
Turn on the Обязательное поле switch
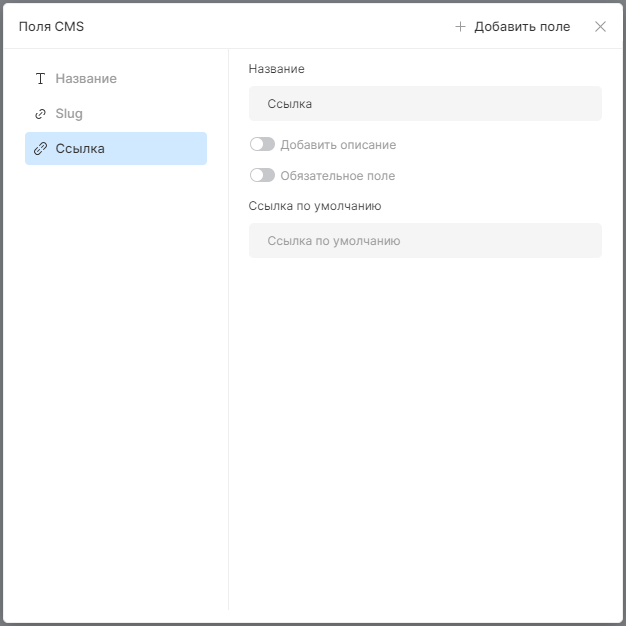(262, 175)
